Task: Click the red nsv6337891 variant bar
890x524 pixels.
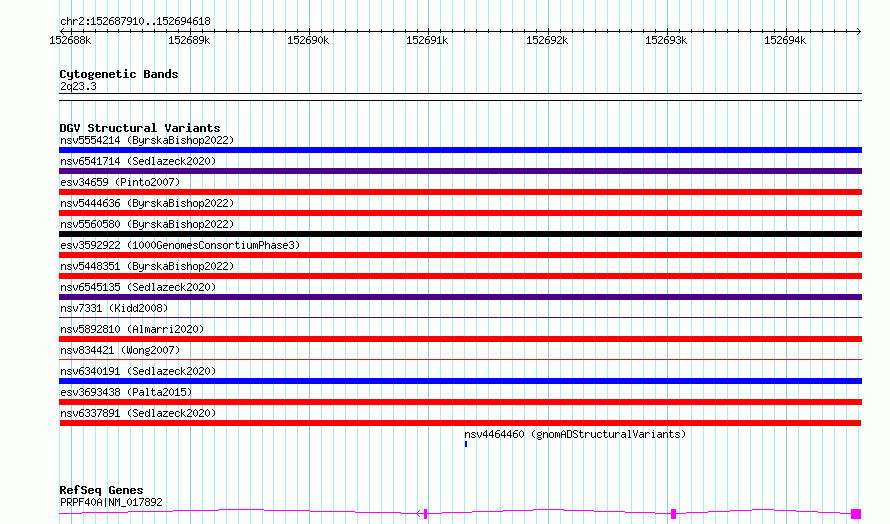Action: click(x=460, y=423)
